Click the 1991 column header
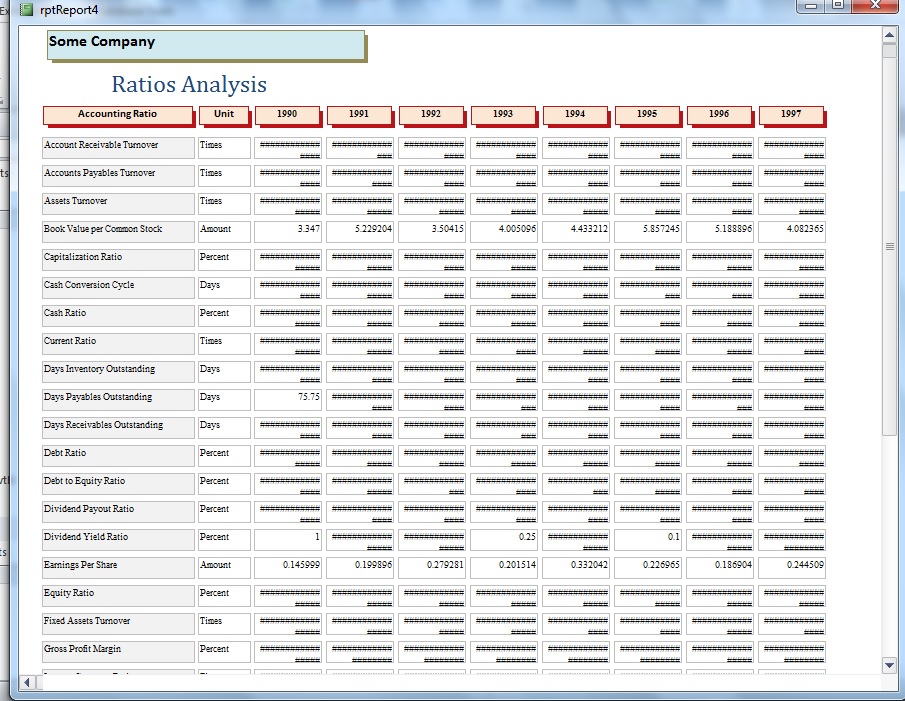 pyautogui.click(x=359, y=114)
